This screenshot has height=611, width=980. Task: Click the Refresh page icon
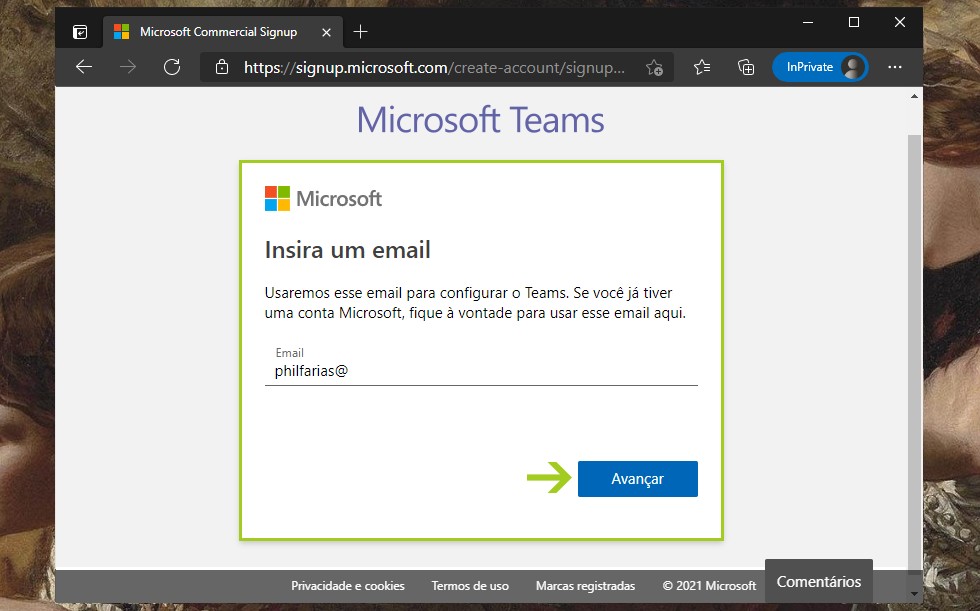click(x=172, y=67)
